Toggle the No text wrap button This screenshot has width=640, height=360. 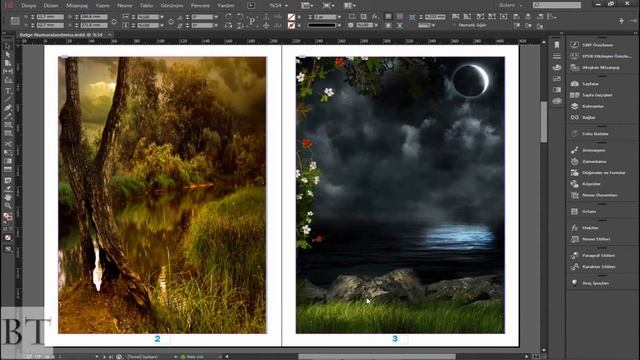click(x=388, y=16)
